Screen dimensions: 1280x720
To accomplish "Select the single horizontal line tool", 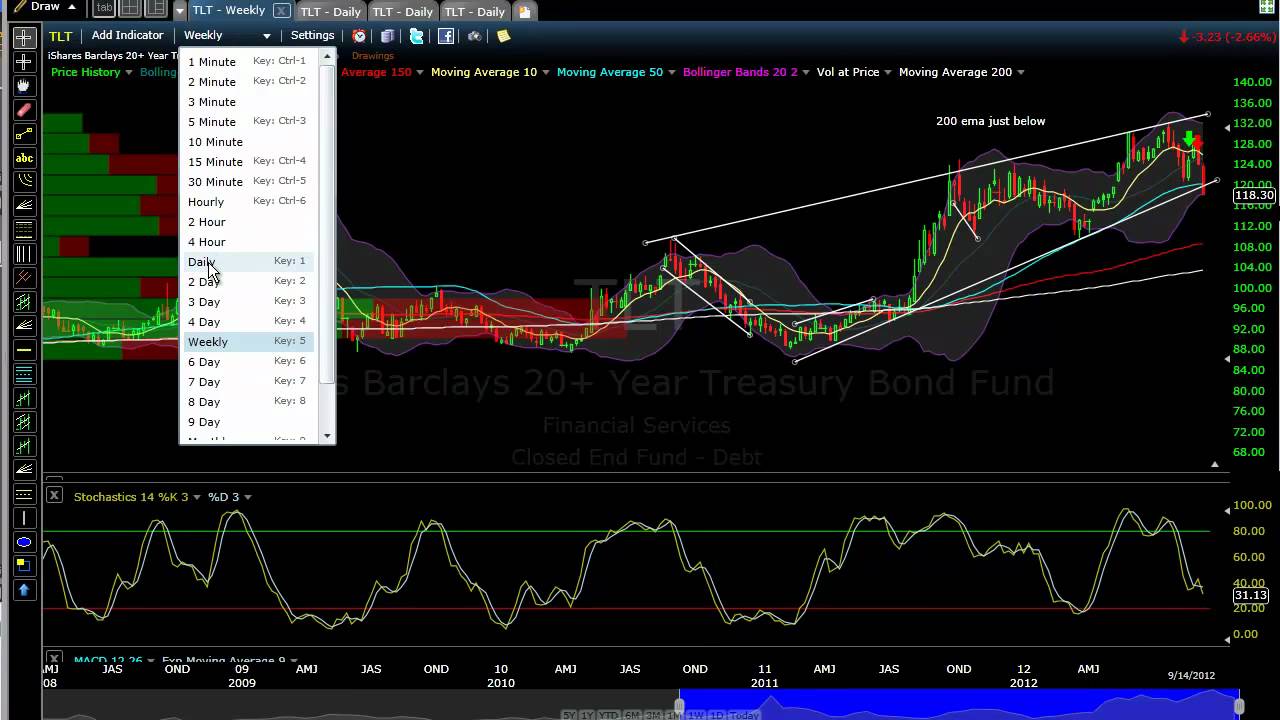I will [x=24, y=350].
